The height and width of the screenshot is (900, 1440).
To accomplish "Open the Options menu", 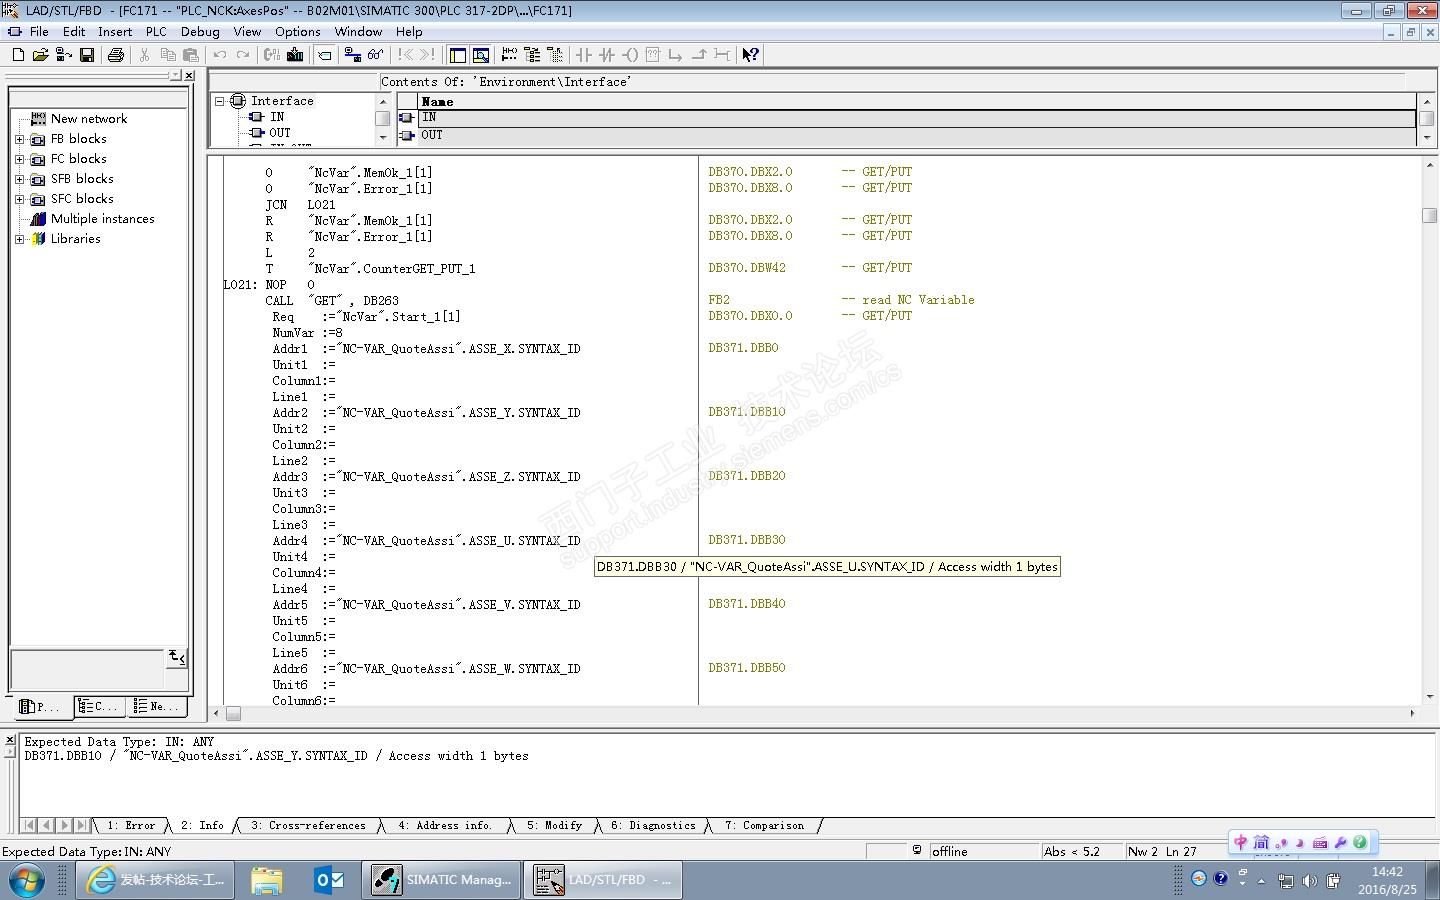I will (298, 31).
